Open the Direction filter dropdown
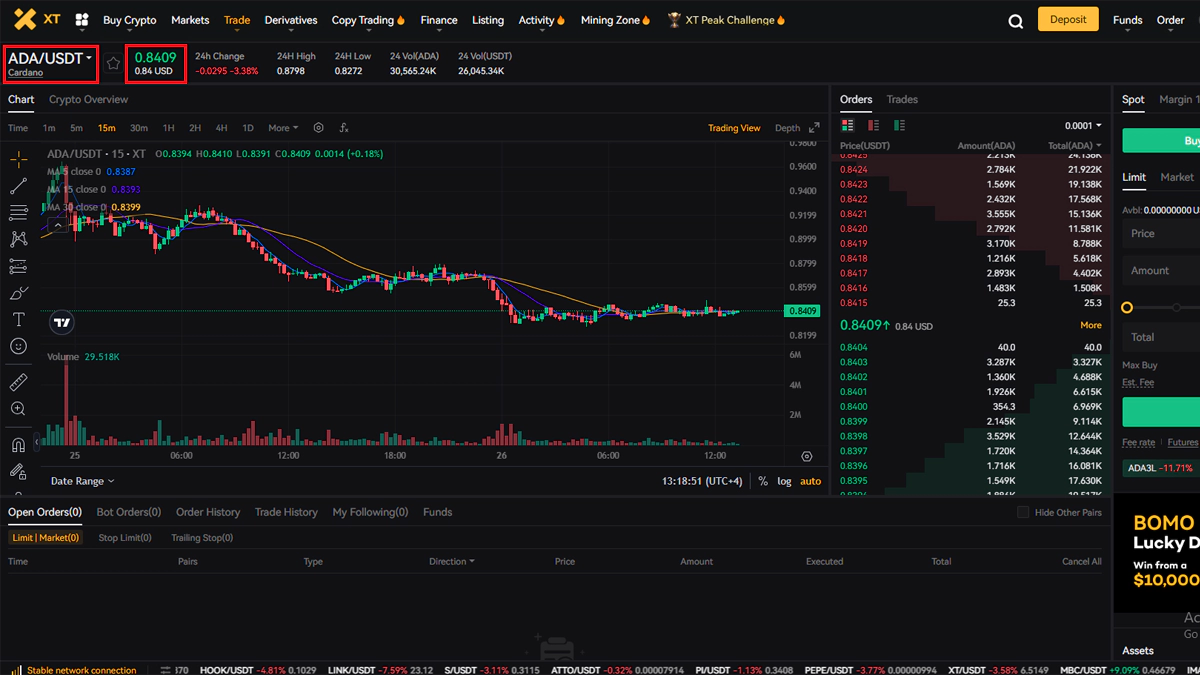 452,561
